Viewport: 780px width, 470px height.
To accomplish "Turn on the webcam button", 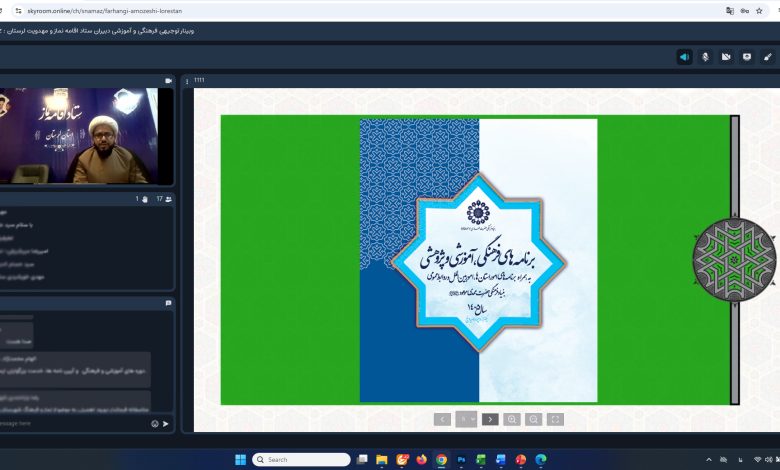I will tap(726, 57).
